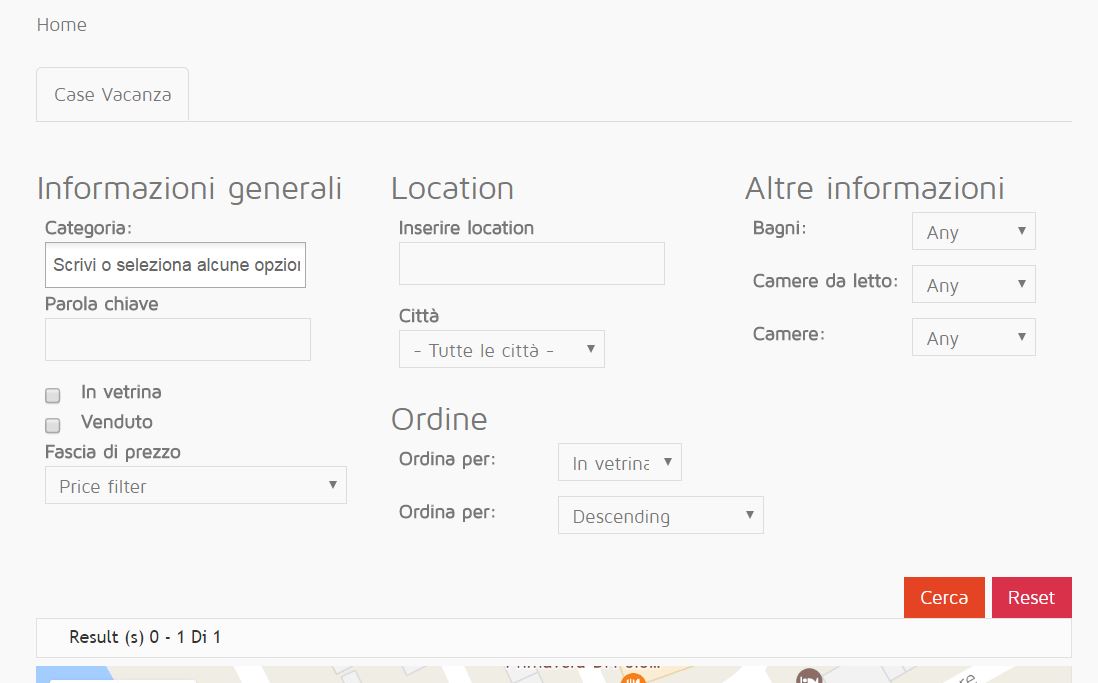Click the Città label text
1098x683 pixels.
419,316
